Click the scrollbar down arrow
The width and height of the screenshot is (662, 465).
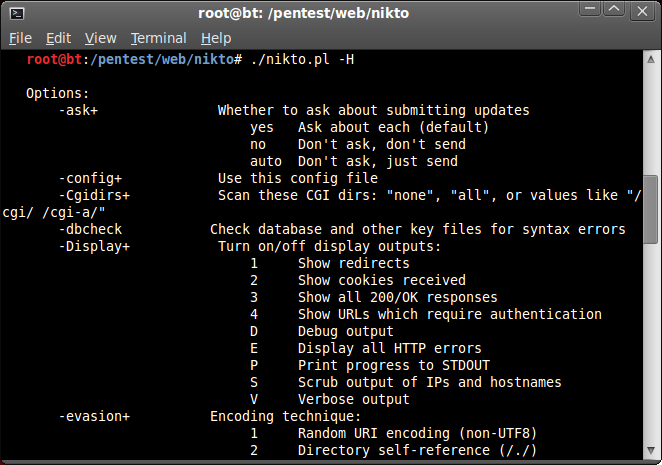click(x=650, y=452)
